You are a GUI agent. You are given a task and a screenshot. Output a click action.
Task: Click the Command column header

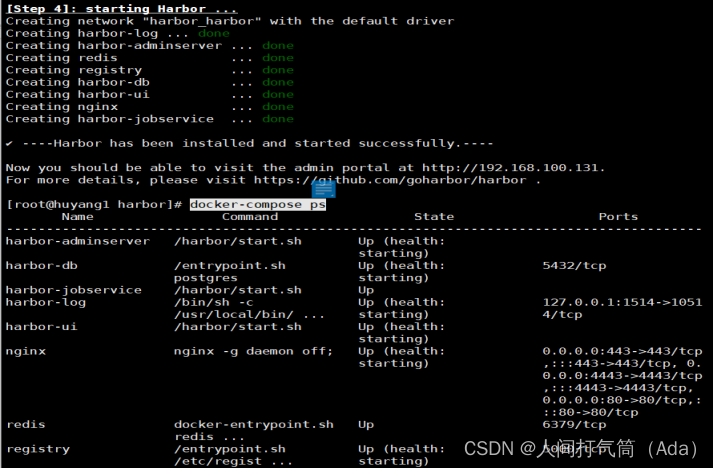pos(250,217)
